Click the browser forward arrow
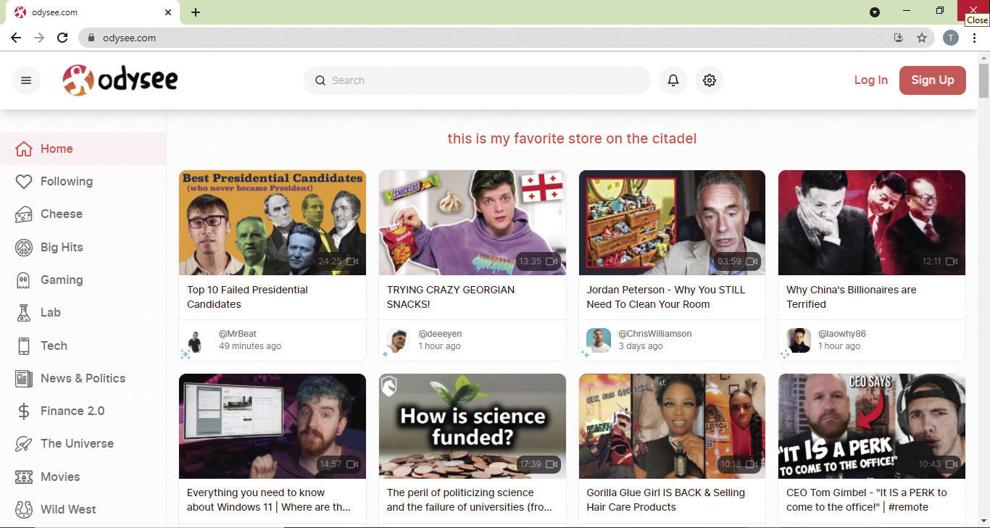The width and height of the screenshot is (990, 528). [39, 38]
